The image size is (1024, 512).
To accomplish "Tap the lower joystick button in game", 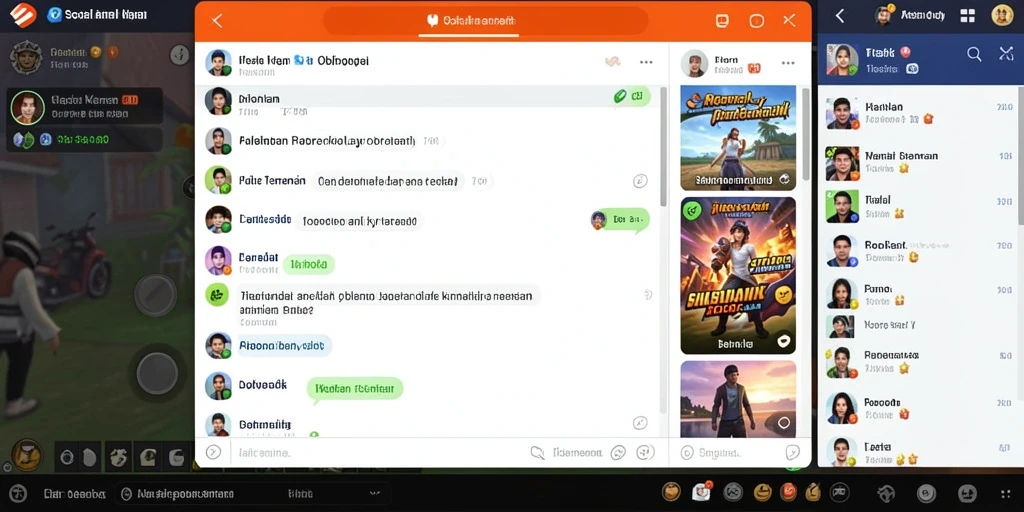I will click(x=157, y=373).
